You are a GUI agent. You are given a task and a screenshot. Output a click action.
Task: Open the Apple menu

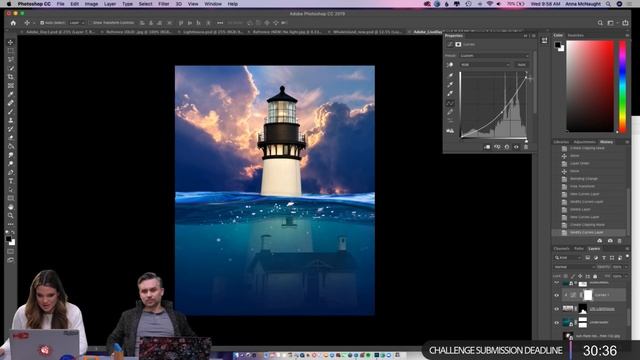pyautogui.click(x=8, y=4)
